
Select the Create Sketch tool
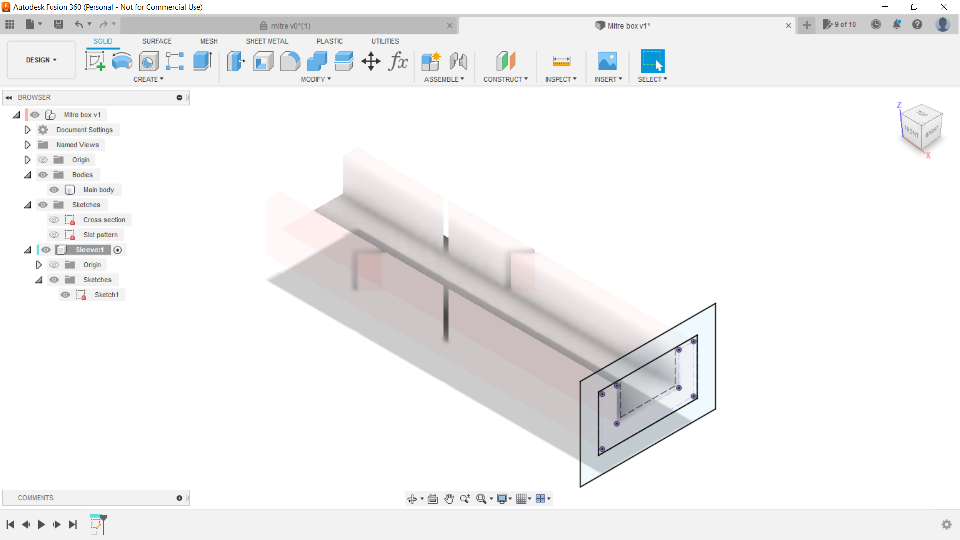(96, 62)
